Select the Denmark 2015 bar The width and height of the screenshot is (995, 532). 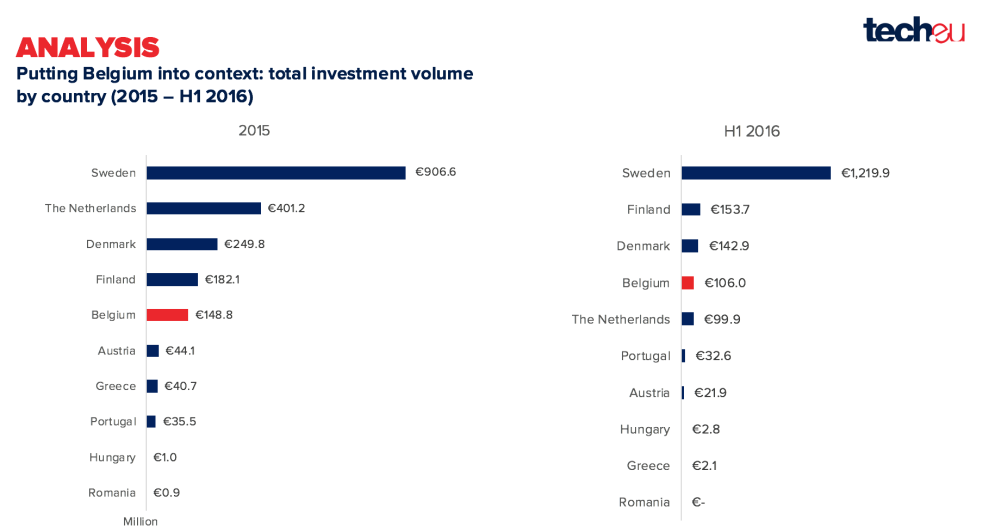tap(181, 244)
